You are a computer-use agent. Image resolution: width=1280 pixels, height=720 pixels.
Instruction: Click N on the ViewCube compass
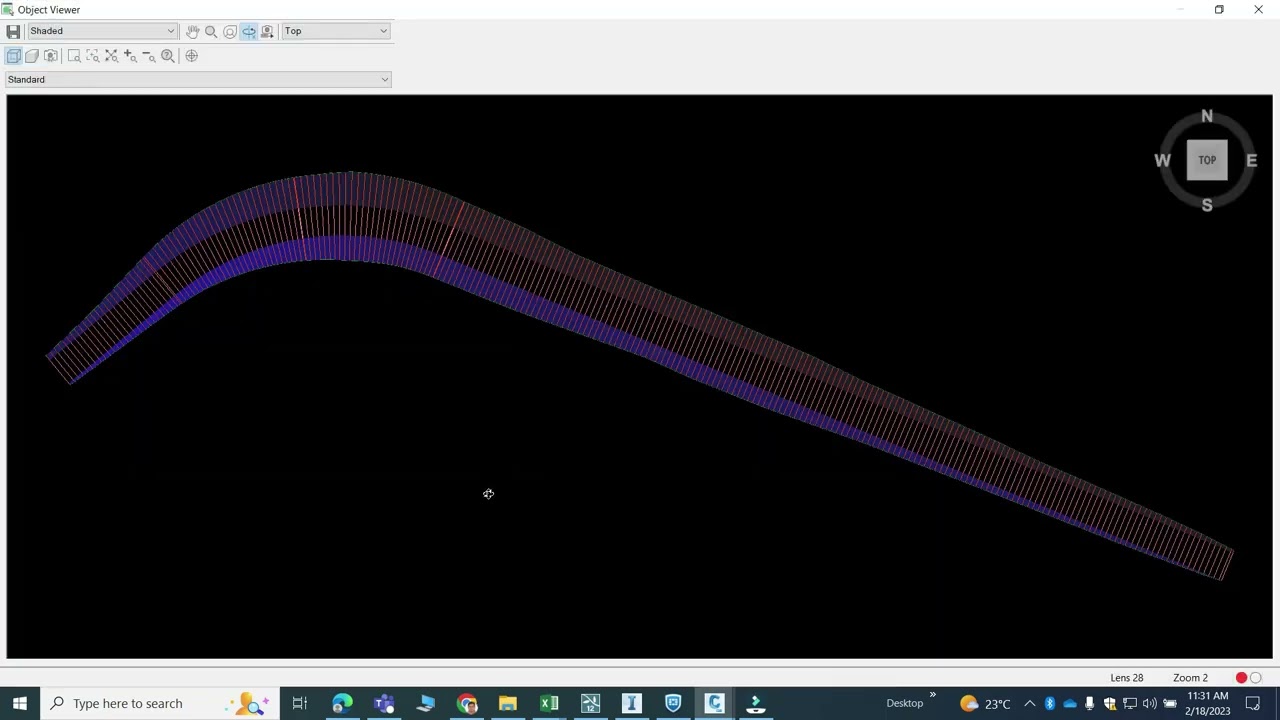pos(1207,117)
